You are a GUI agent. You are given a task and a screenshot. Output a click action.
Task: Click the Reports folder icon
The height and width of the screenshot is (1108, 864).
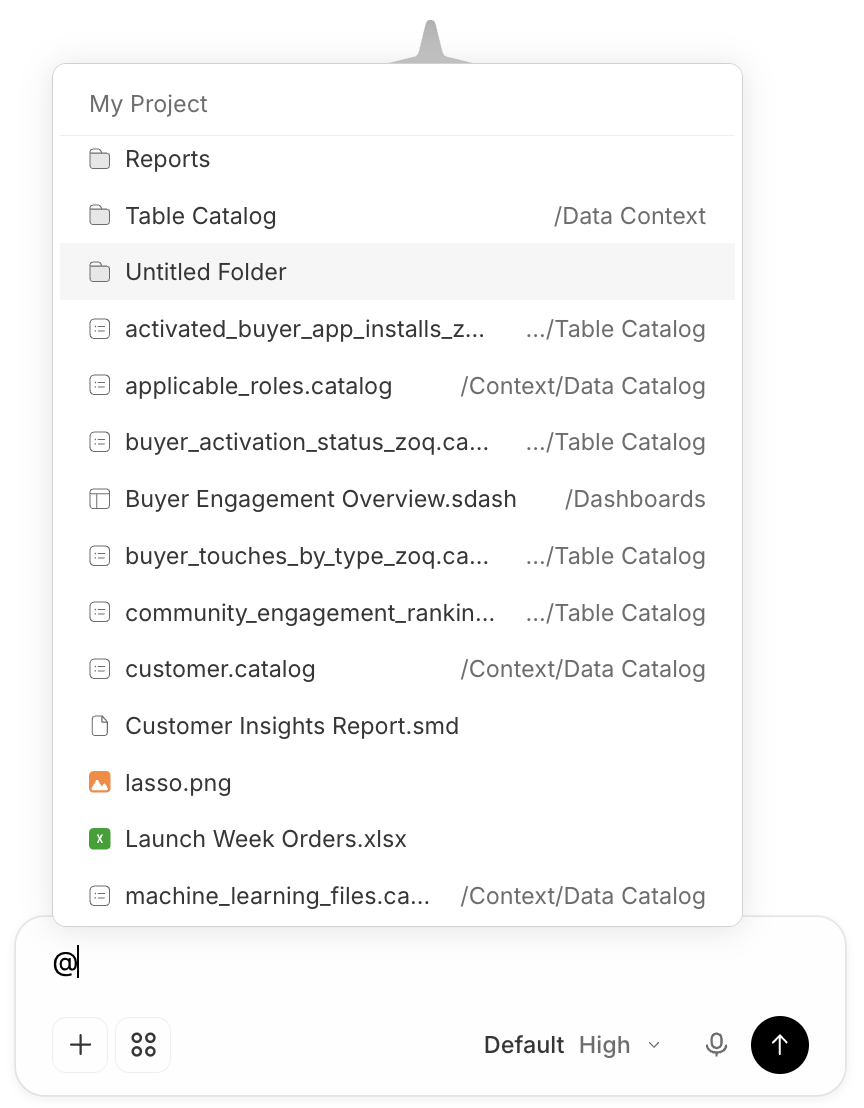pos(100,159)
